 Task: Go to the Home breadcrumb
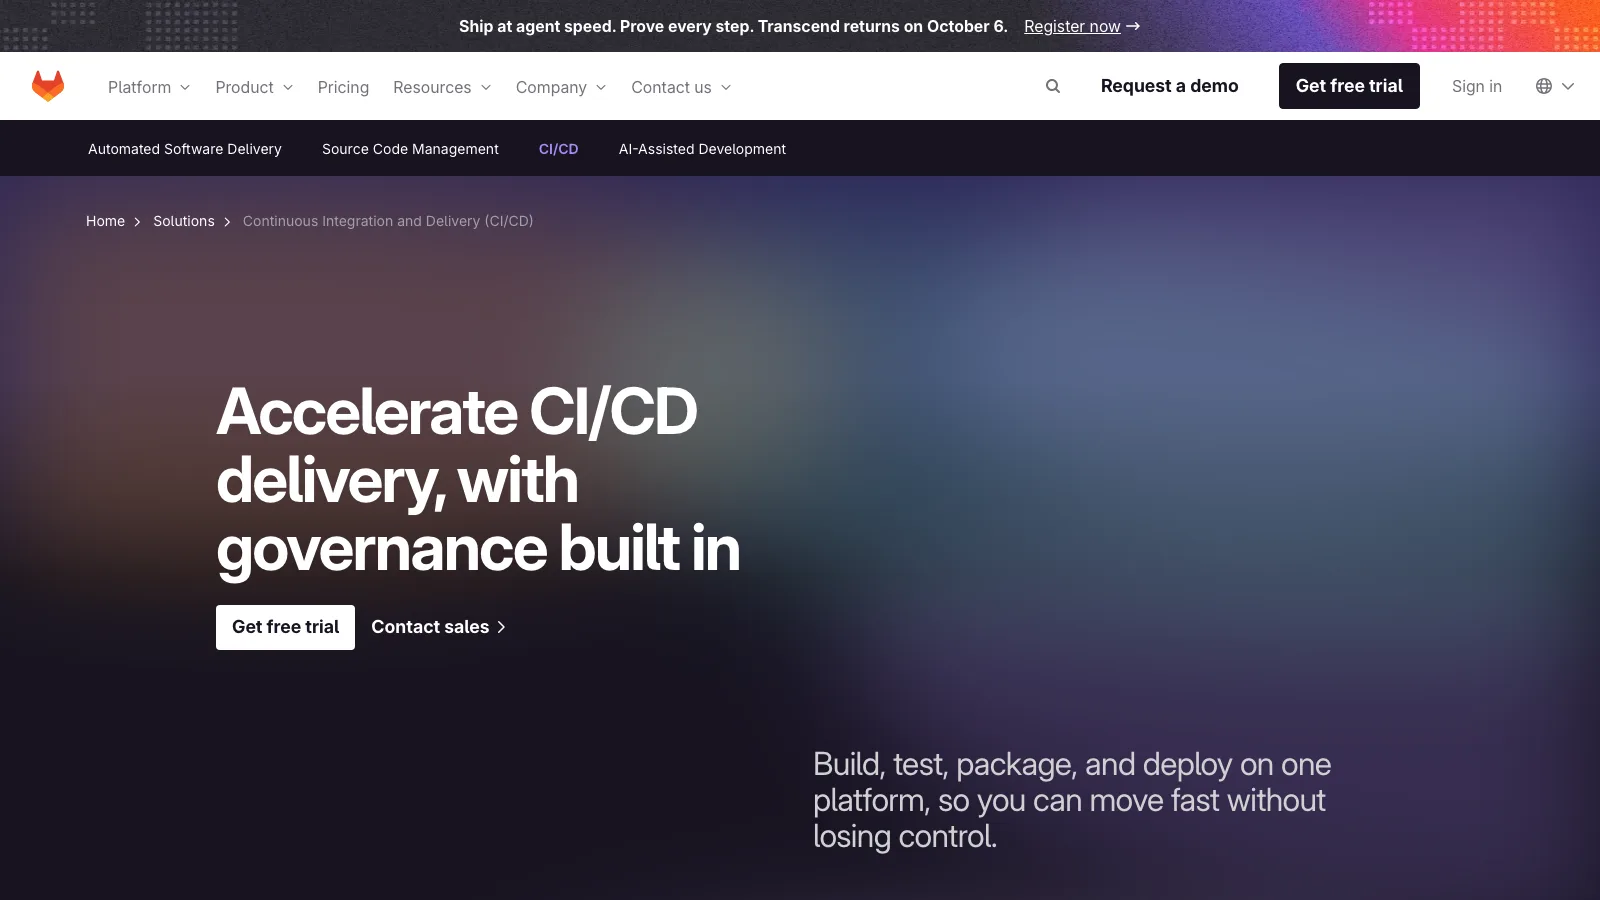coord(105,221)
